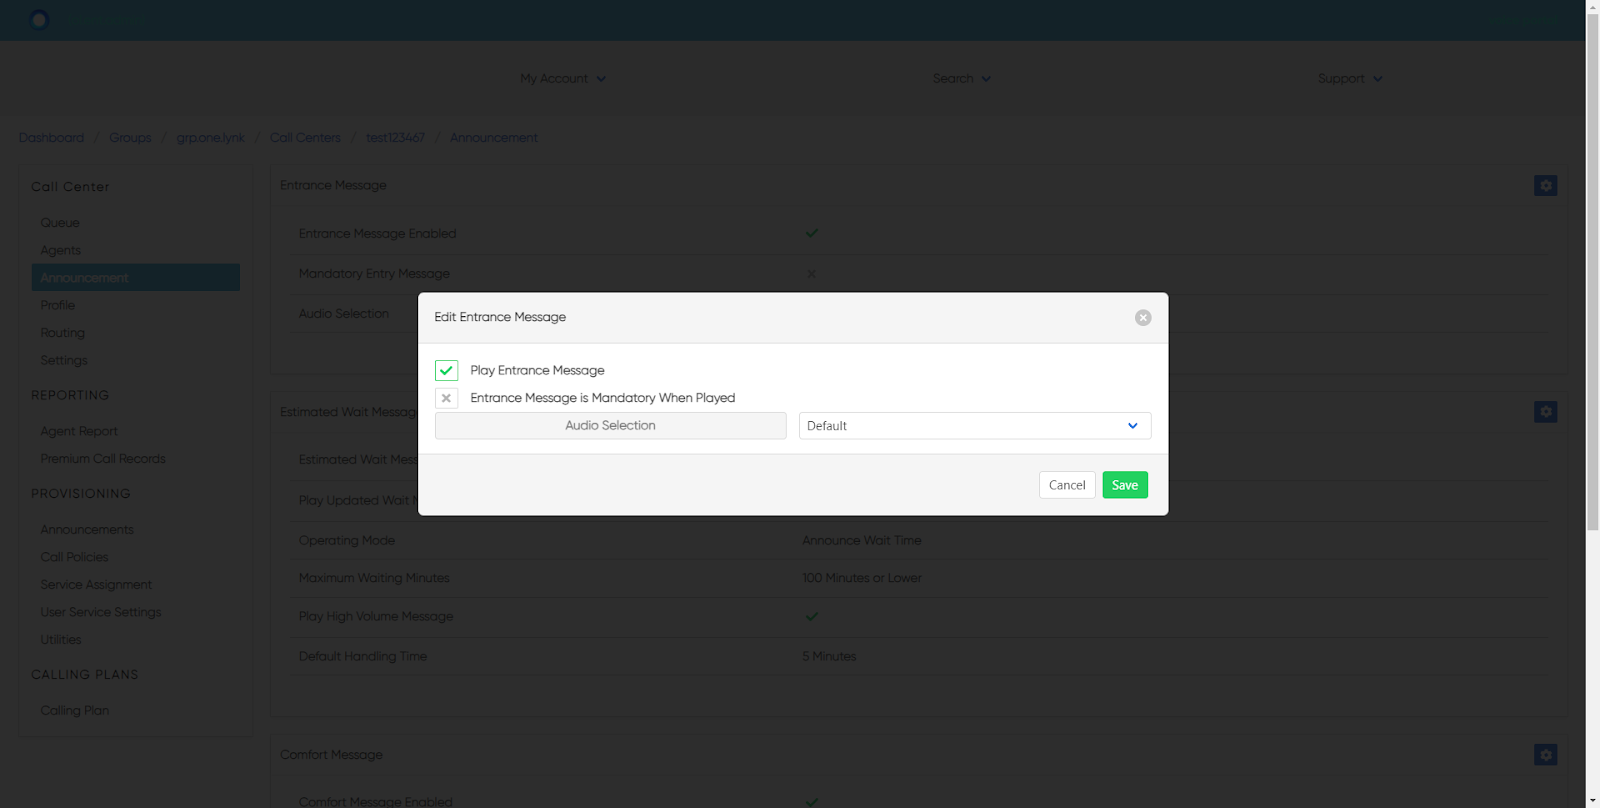
Task: Open Calling Plan in sidebar
Action: (75, 710)
